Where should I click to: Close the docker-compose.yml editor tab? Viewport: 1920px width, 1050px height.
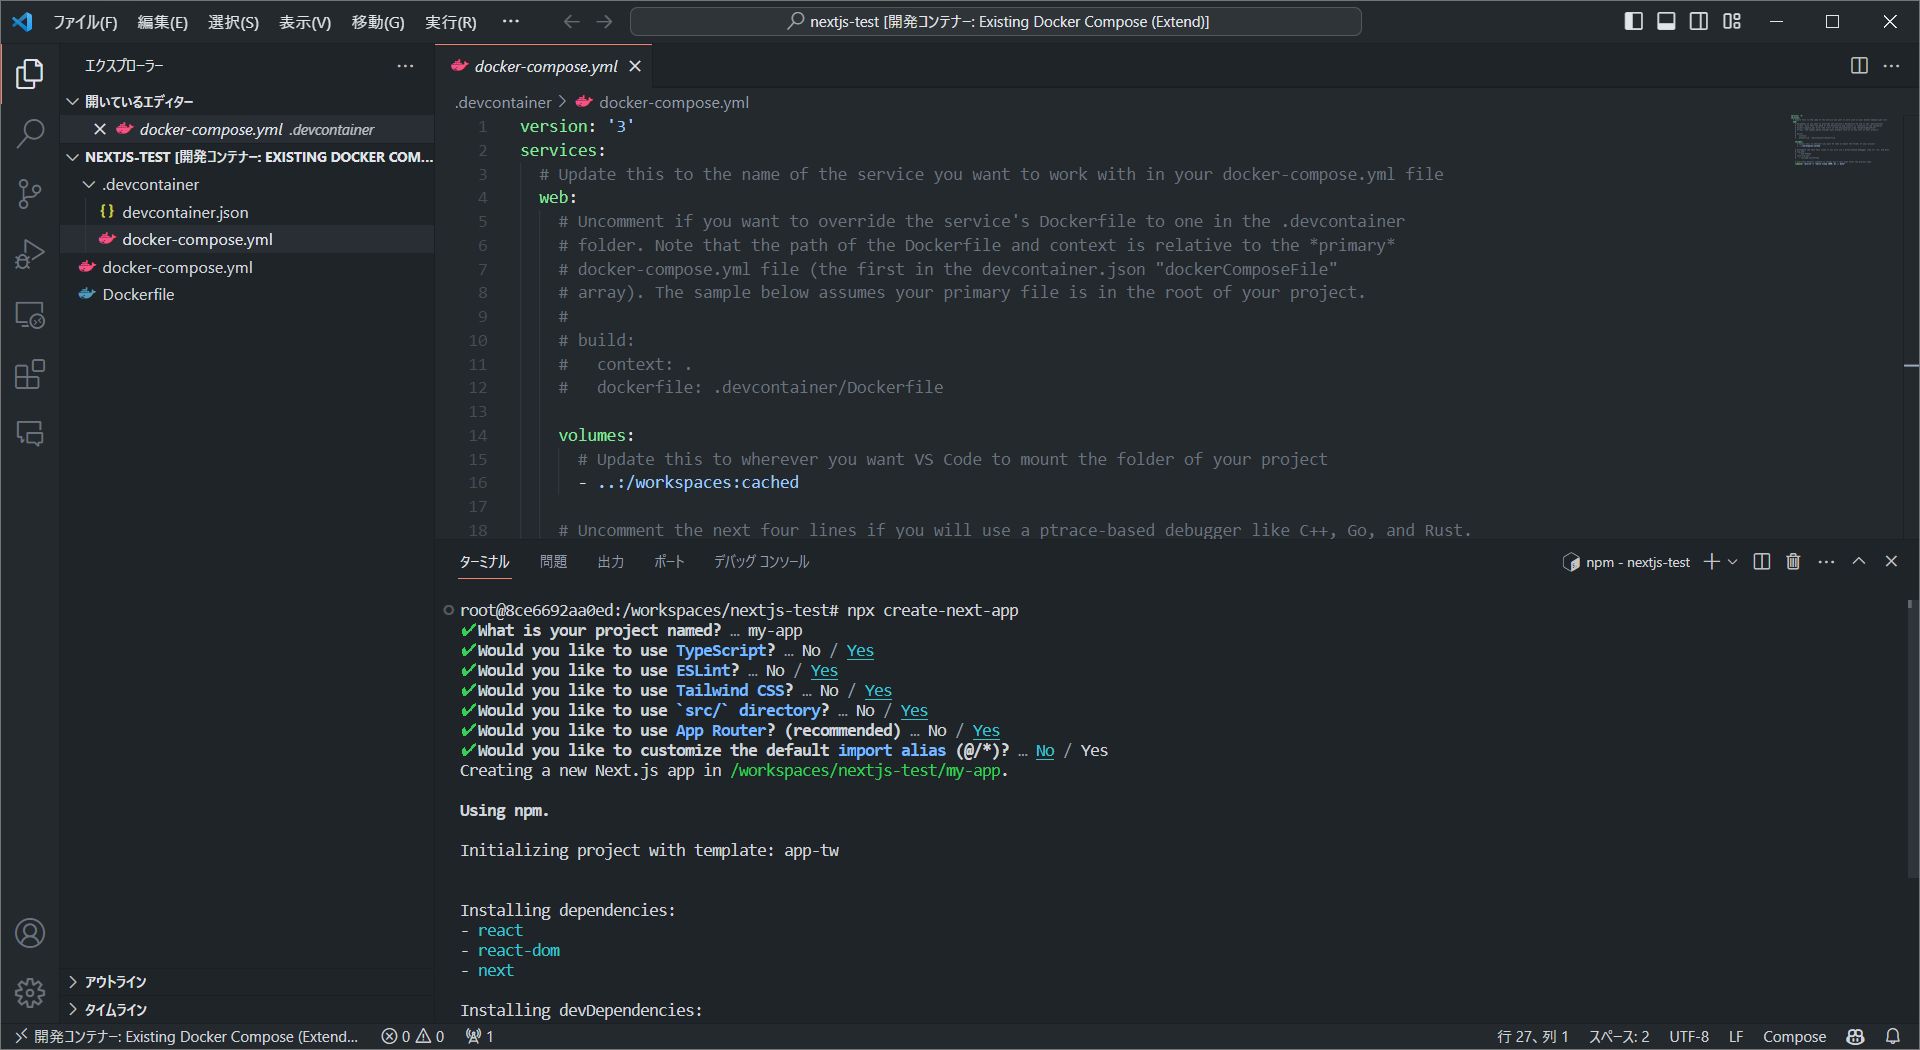point(635,66)
